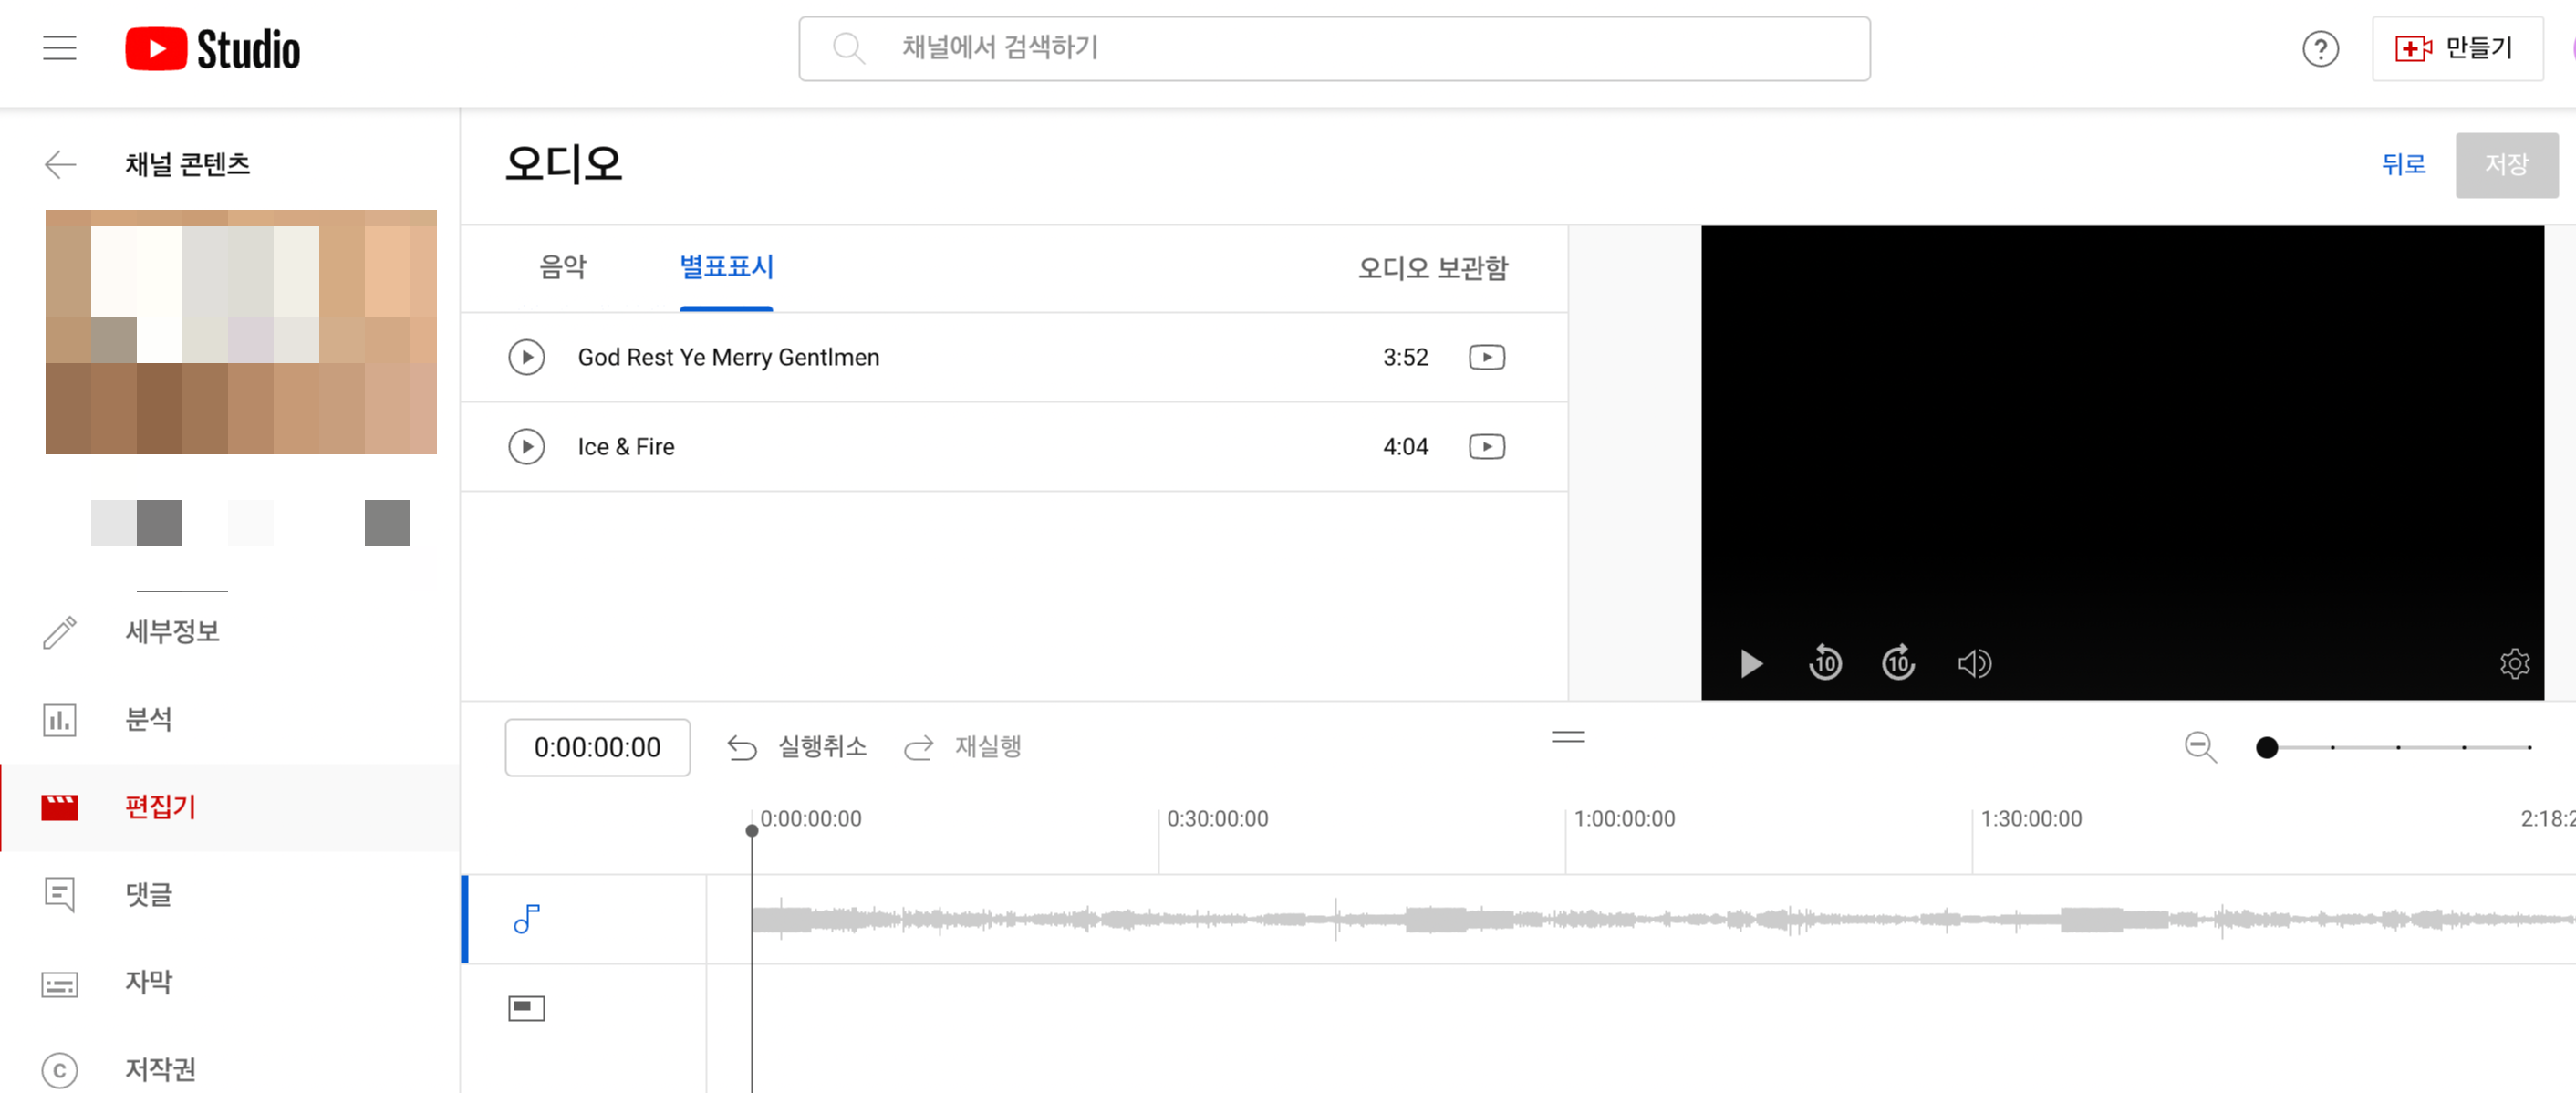The image size is (2576, 1093).
Task: Open '분석' analytics in the sidebar
Action: (x=230, y=720)
